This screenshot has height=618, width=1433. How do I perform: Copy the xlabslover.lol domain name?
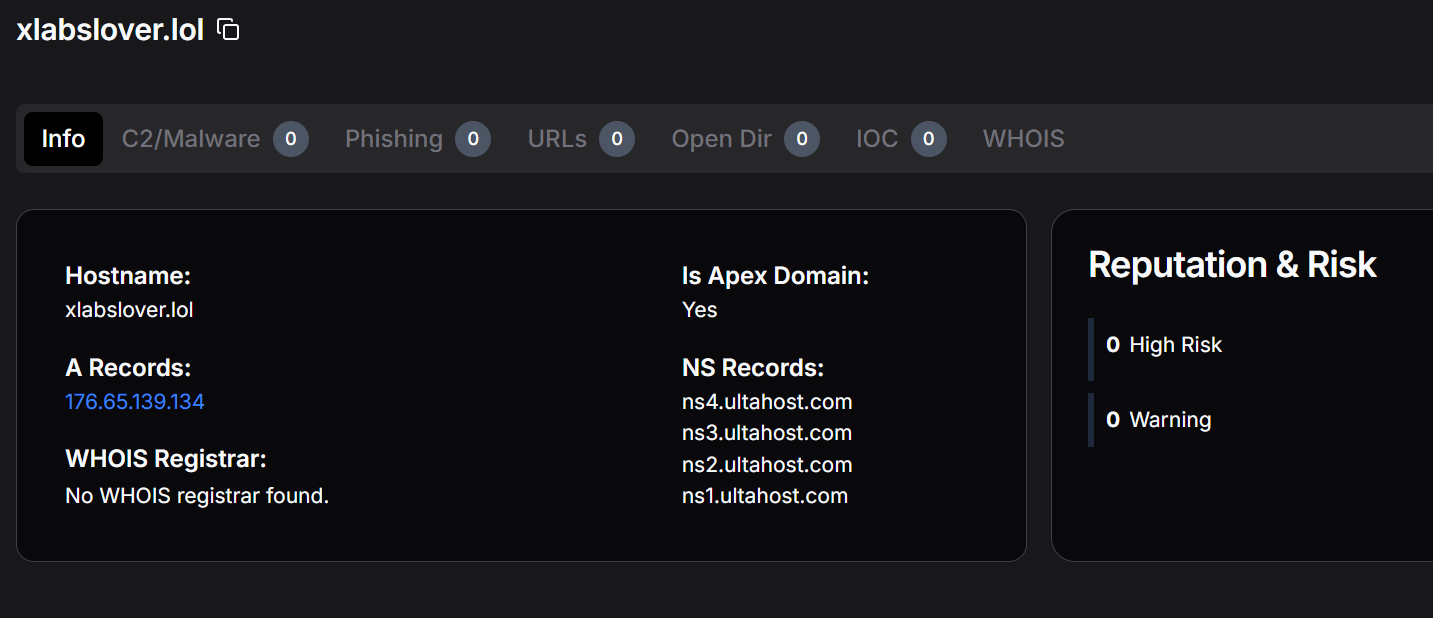228,30
